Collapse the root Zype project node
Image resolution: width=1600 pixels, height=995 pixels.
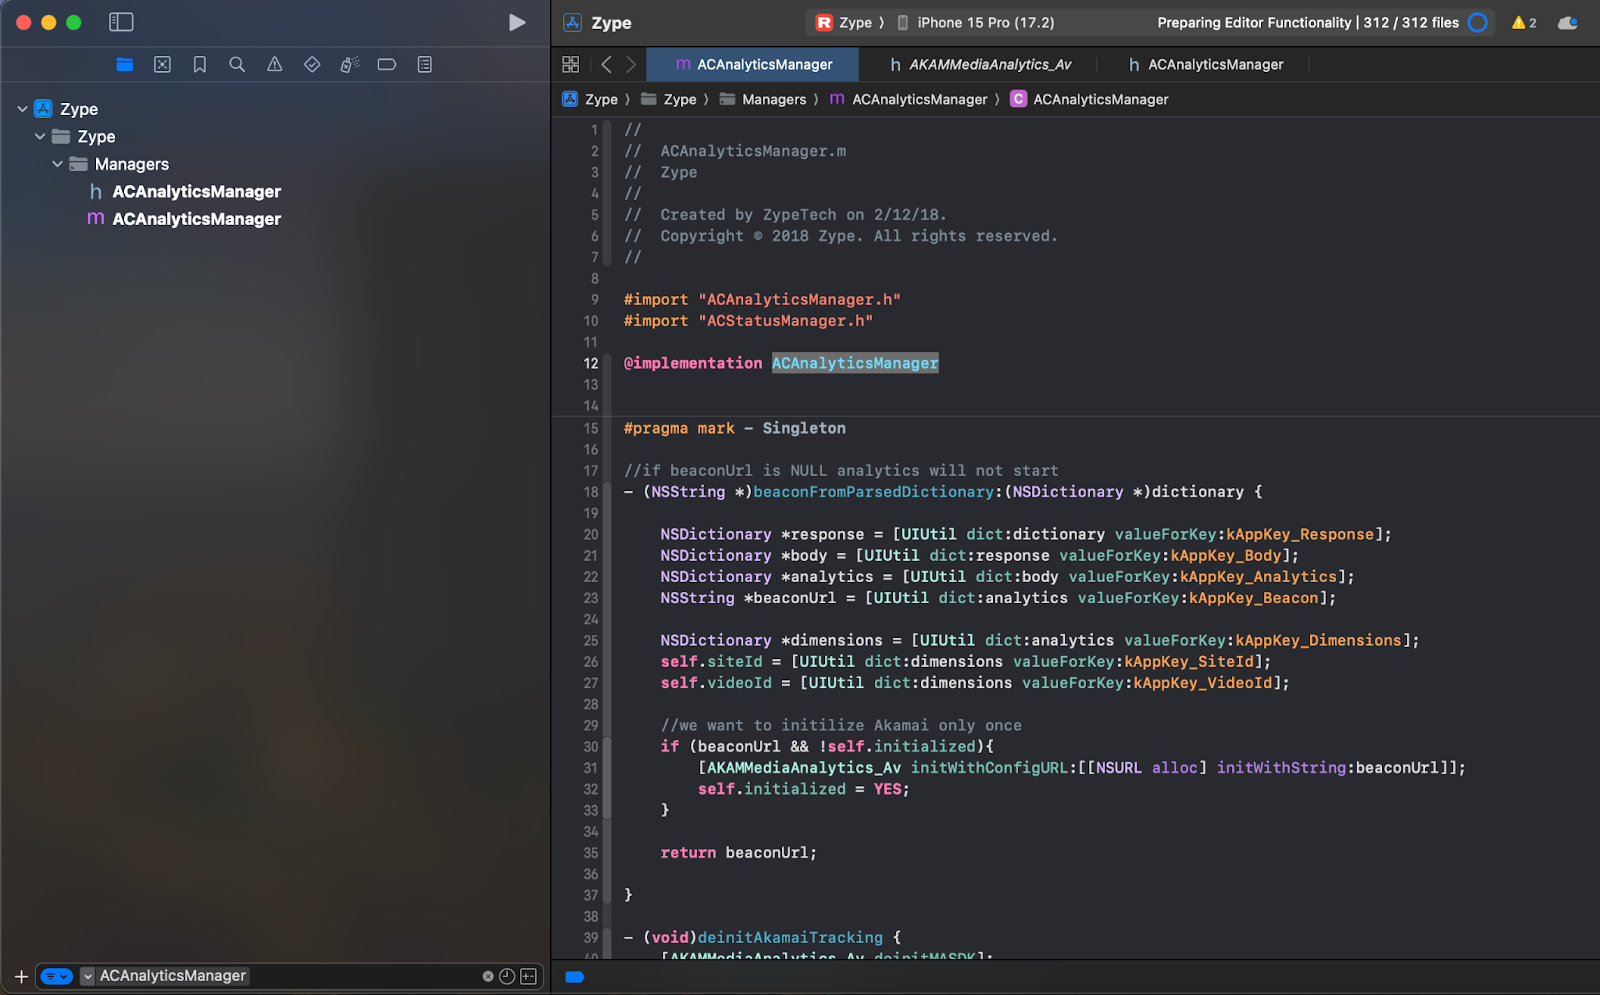coord(22,109)
